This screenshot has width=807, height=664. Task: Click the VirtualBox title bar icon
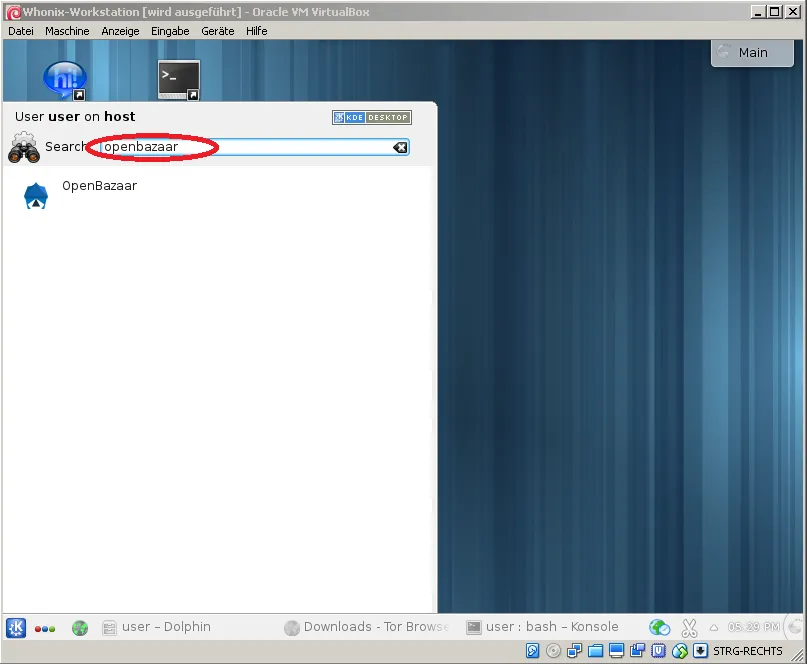pos(13,12)
